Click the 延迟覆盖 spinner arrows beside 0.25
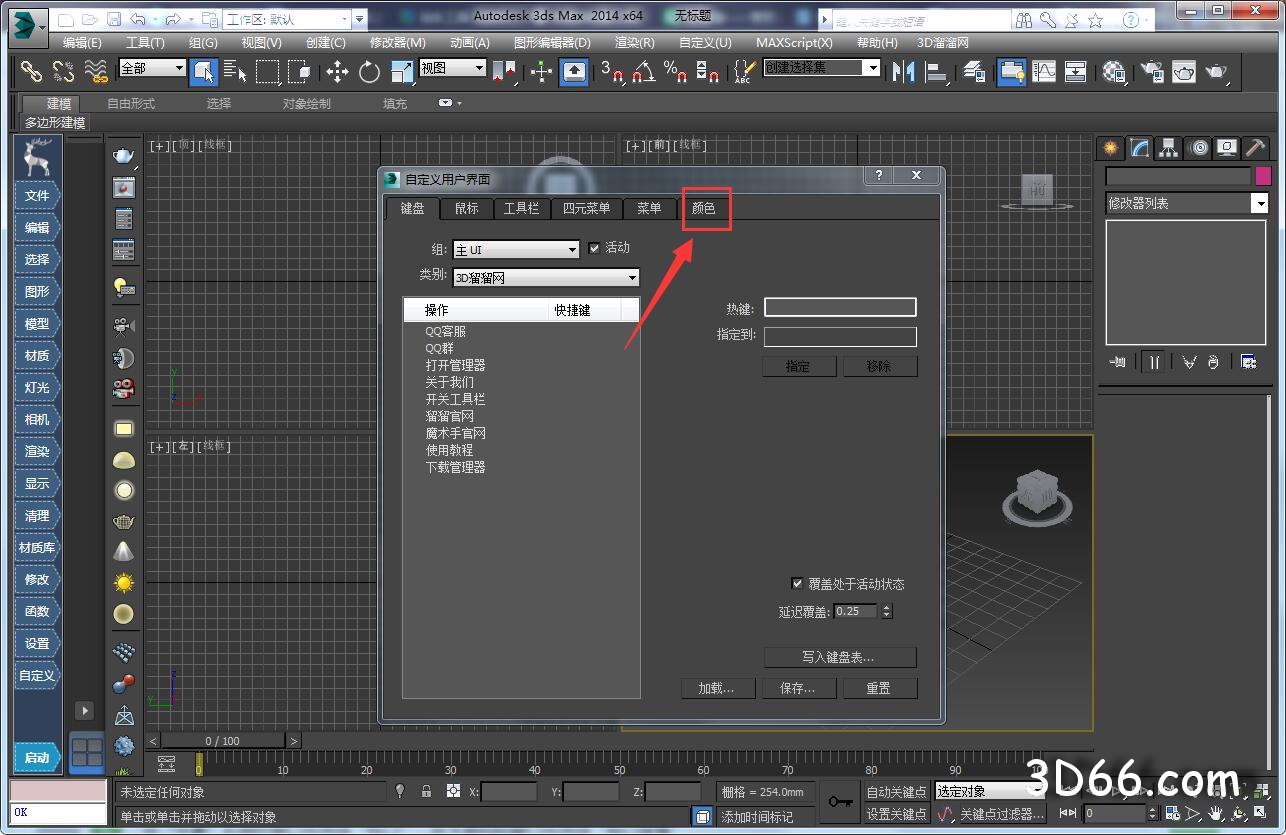 click(886, 611)
